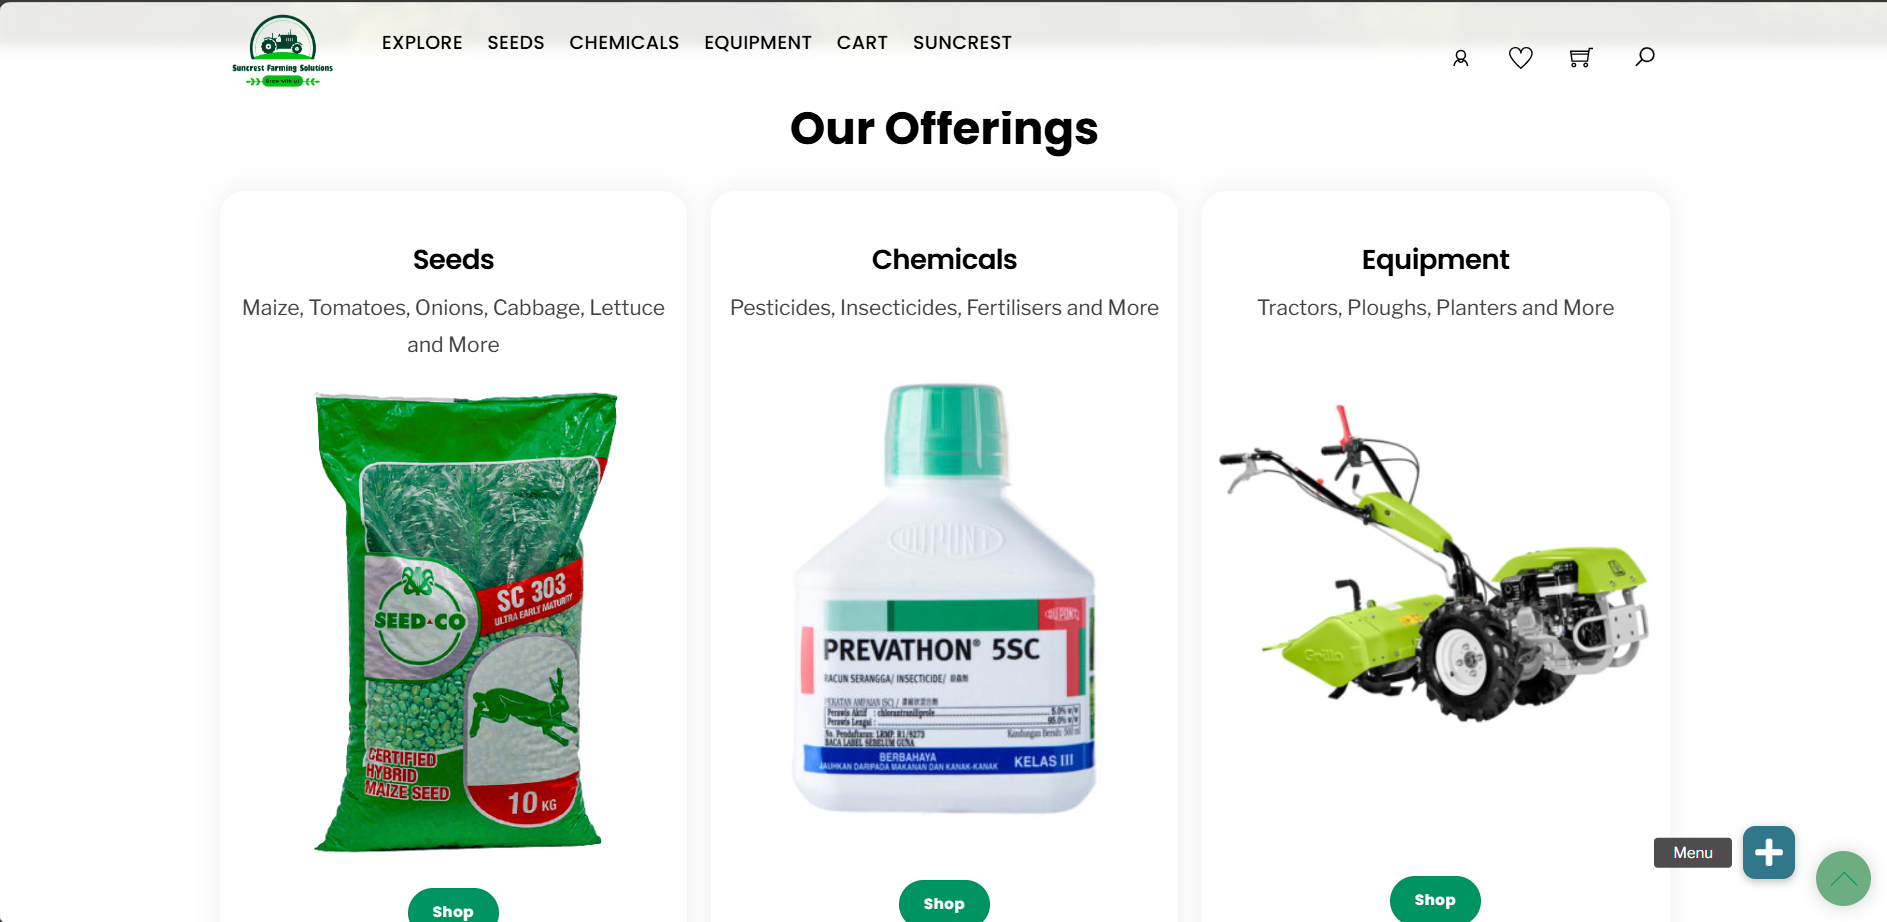
Task: Select CART in the navigation bar
Action: point(862,43)
